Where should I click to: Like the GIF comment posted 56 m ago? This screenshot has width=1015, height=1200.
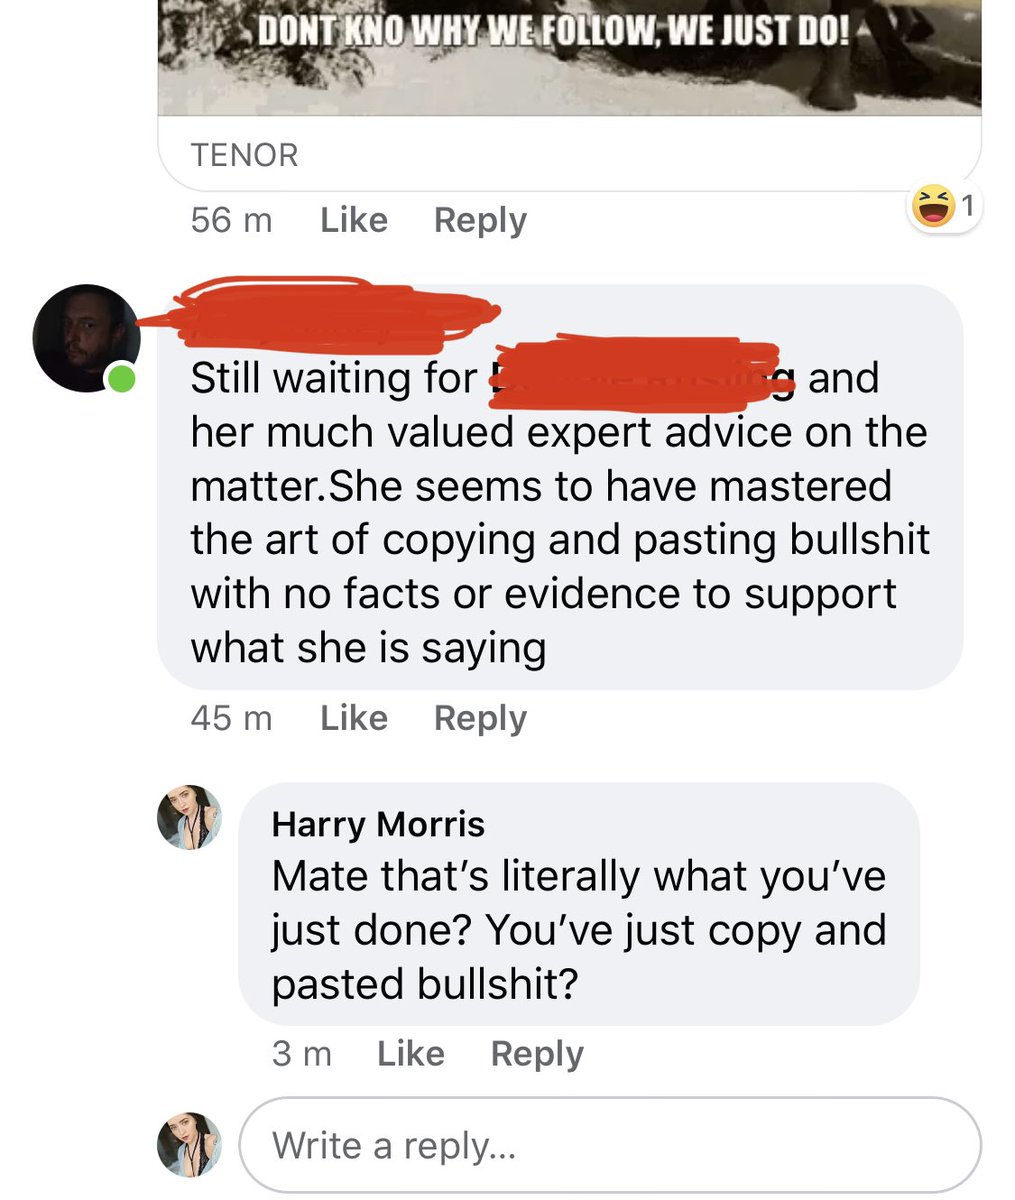click(354, 220)
